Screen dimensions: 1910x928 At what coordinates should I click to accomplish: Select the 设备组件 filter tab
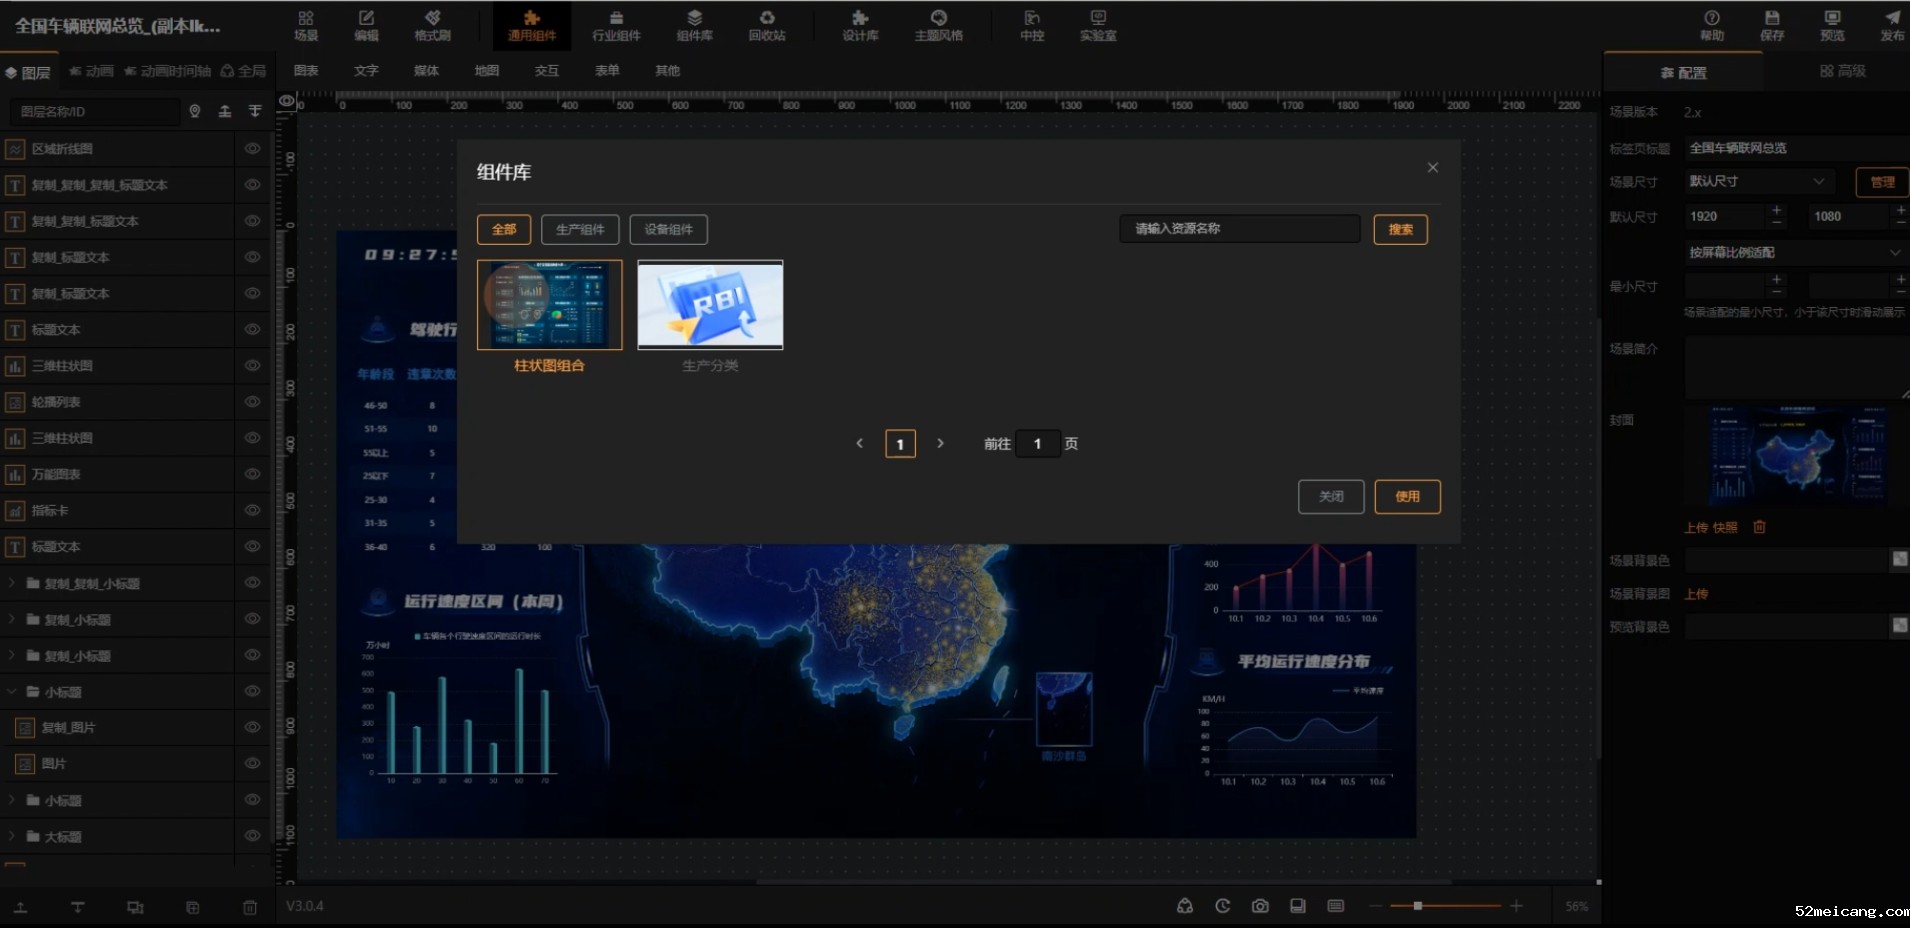pyautogui.click(x=668, y=230)
